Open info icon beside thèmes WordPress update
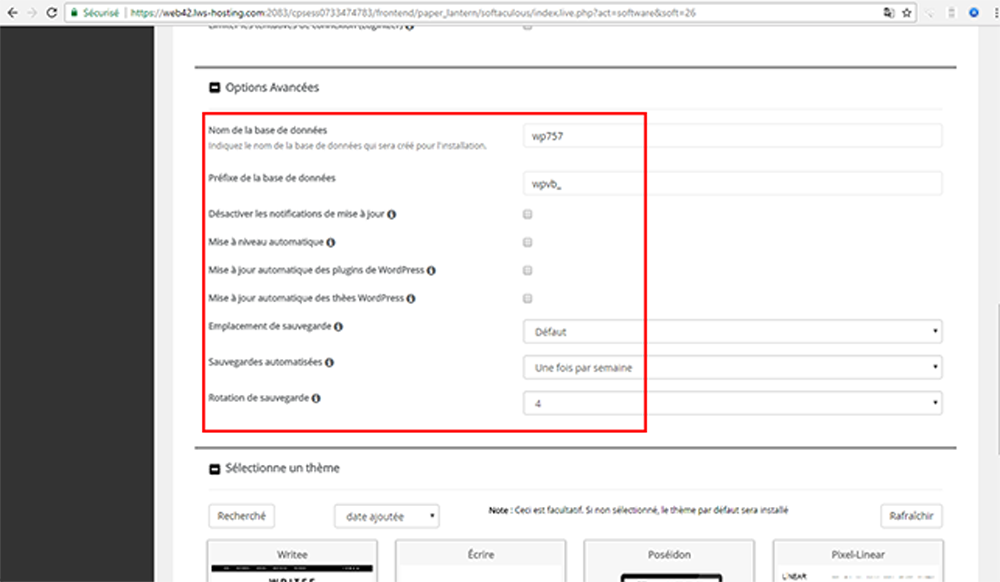1000x582 pixels. coord(411,298)
